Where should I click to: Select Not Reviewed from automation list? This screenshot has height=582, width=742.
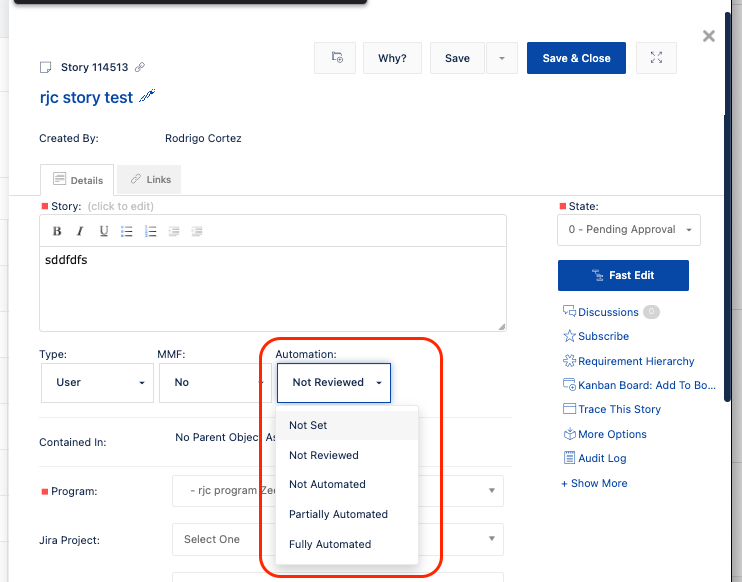pos(347,455)
